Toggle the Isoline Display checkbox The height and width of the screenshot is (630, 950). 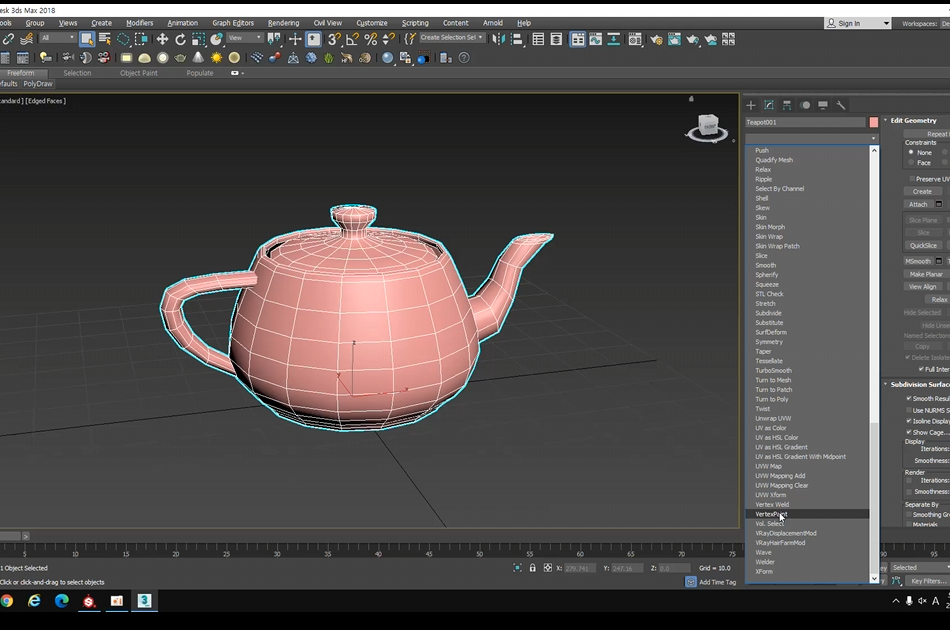909,421
